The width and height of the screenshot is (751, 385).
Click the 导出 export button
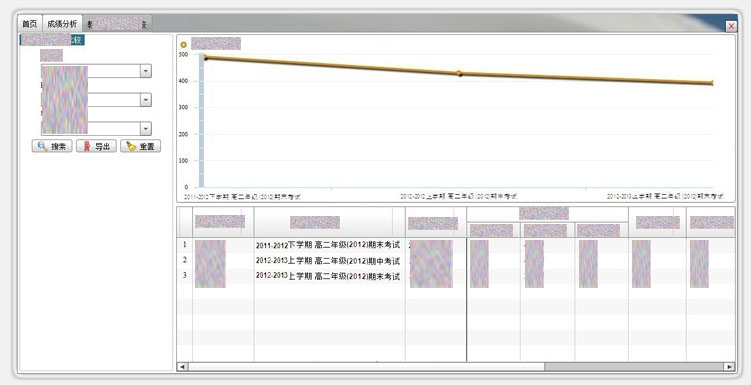click(x=96, y=146)
